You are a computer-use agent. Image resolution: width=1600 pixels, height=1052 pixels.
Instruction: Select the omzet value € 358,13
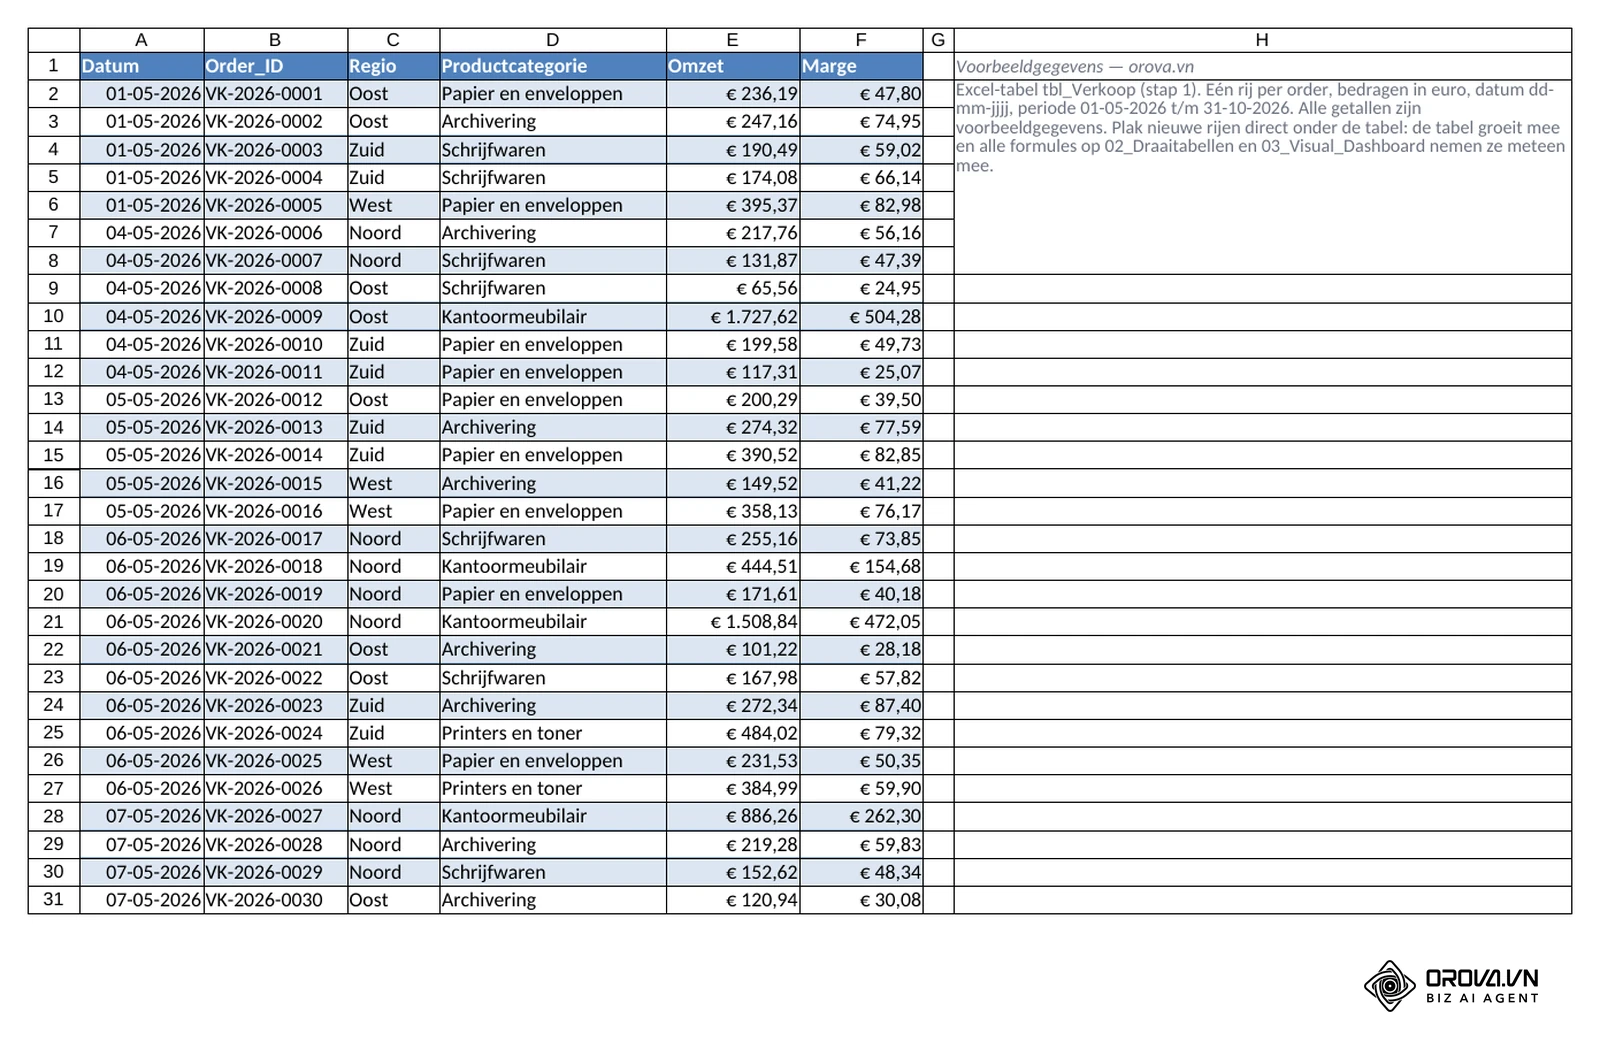[x=733, y=511]
